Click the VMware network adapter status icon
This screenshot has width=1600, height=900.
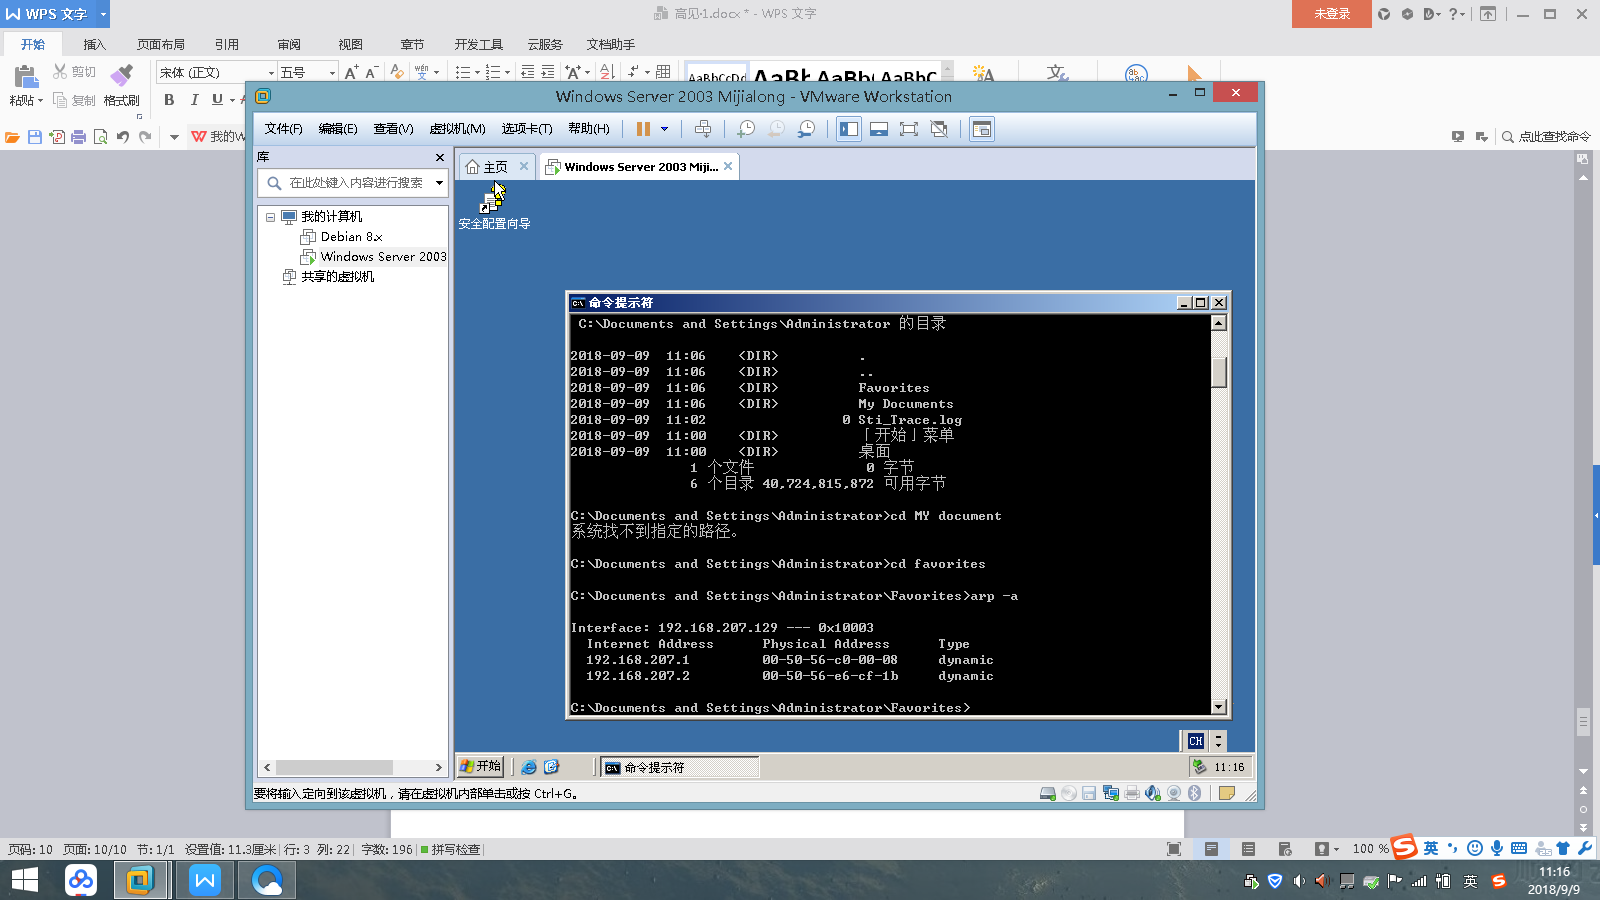(x=1111, y=793)
